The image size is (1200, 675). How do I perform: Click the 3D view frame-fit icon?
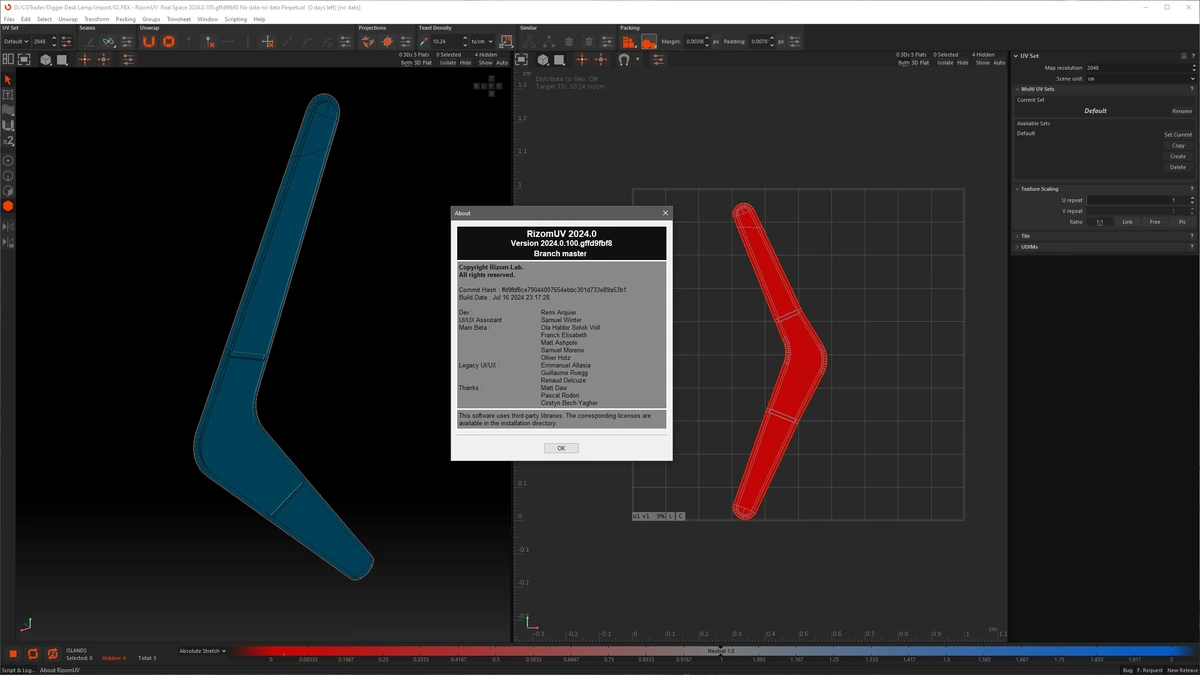coord(24,60)
